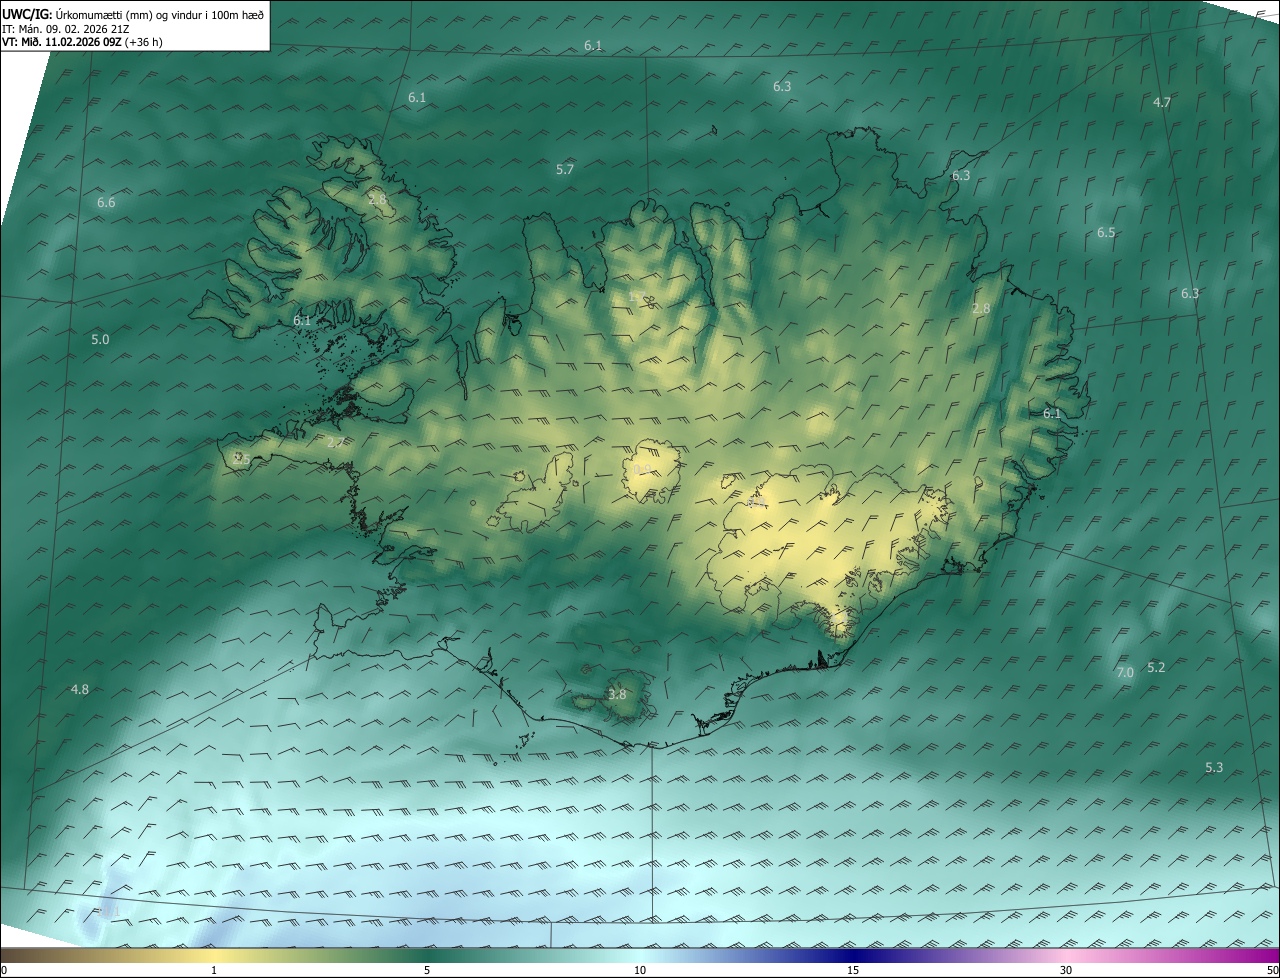The width and height of the screenshot is (1280, 978).
Task: Select the 4.7 value on the map
Action: [1162, 103]
